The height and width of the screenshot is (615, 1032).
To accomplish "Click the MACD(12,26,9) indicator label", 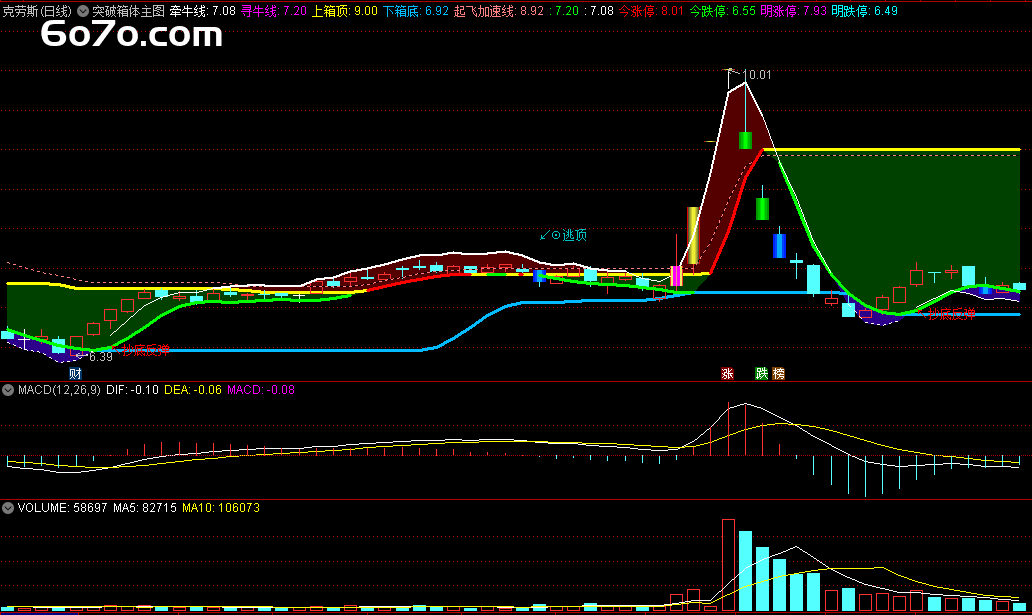I will [59, 390].
